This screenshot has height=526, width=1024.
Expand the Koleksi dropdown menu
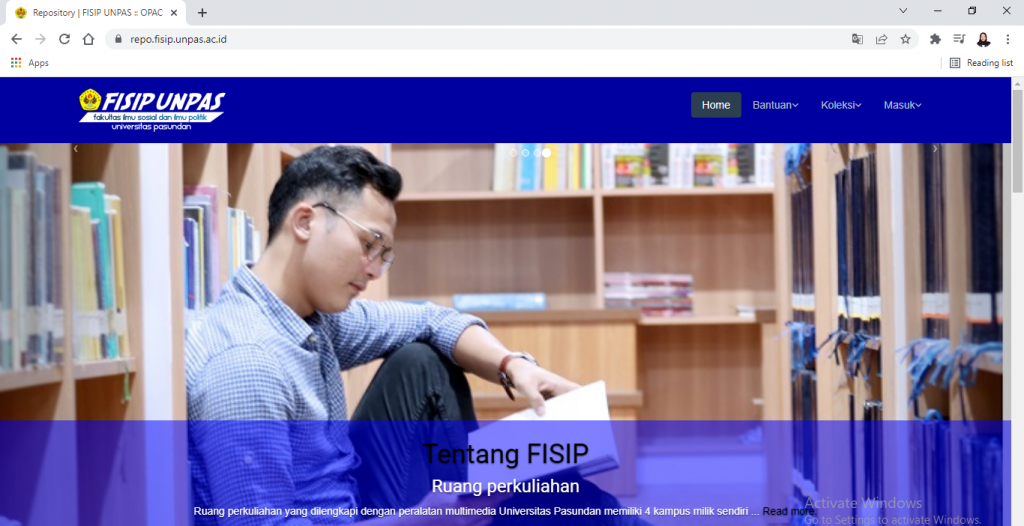[x=841, y=105]
